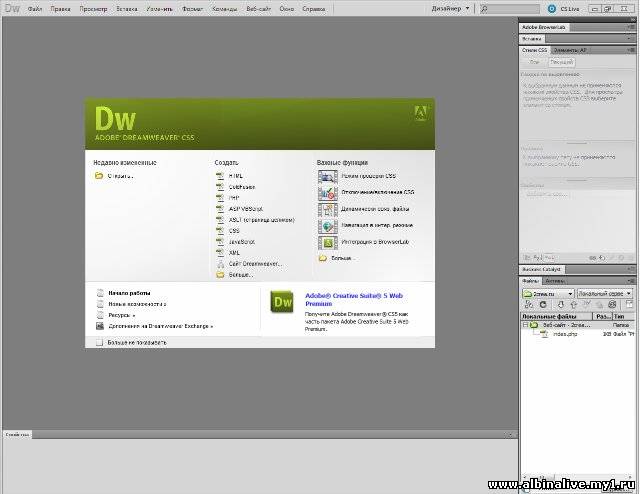
Task: Open the Вставка panel dropdown arrow
Action: [630, 38]
